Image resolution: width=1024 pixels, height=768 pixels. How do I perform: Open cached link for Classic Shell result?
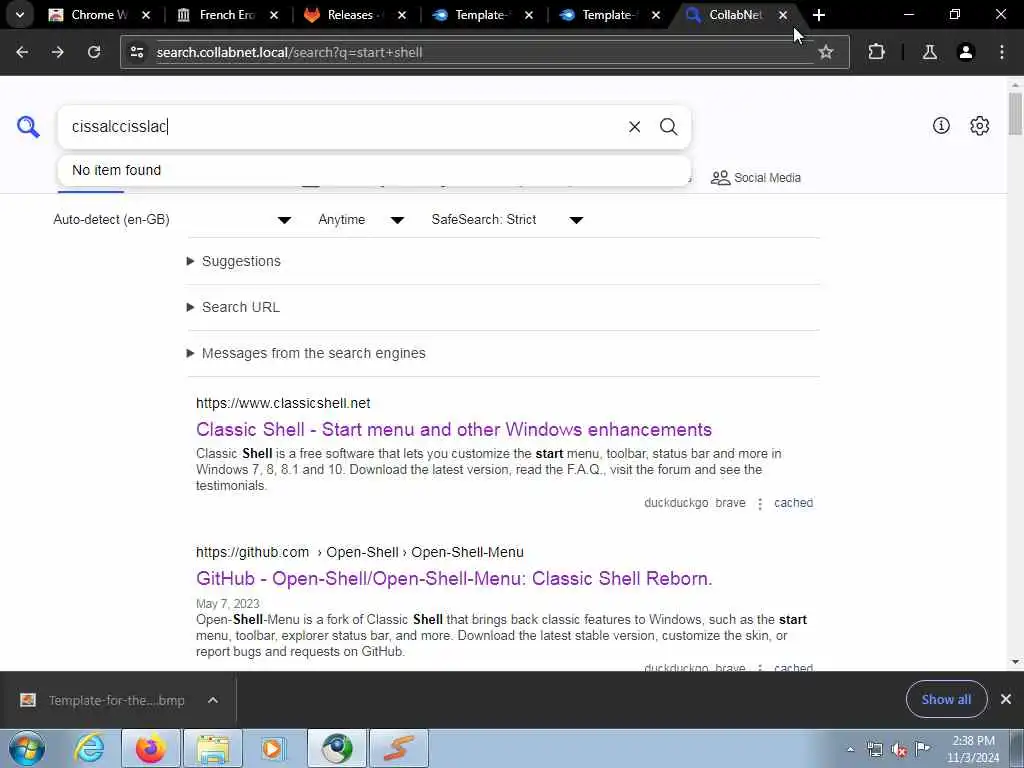(793, 503)
